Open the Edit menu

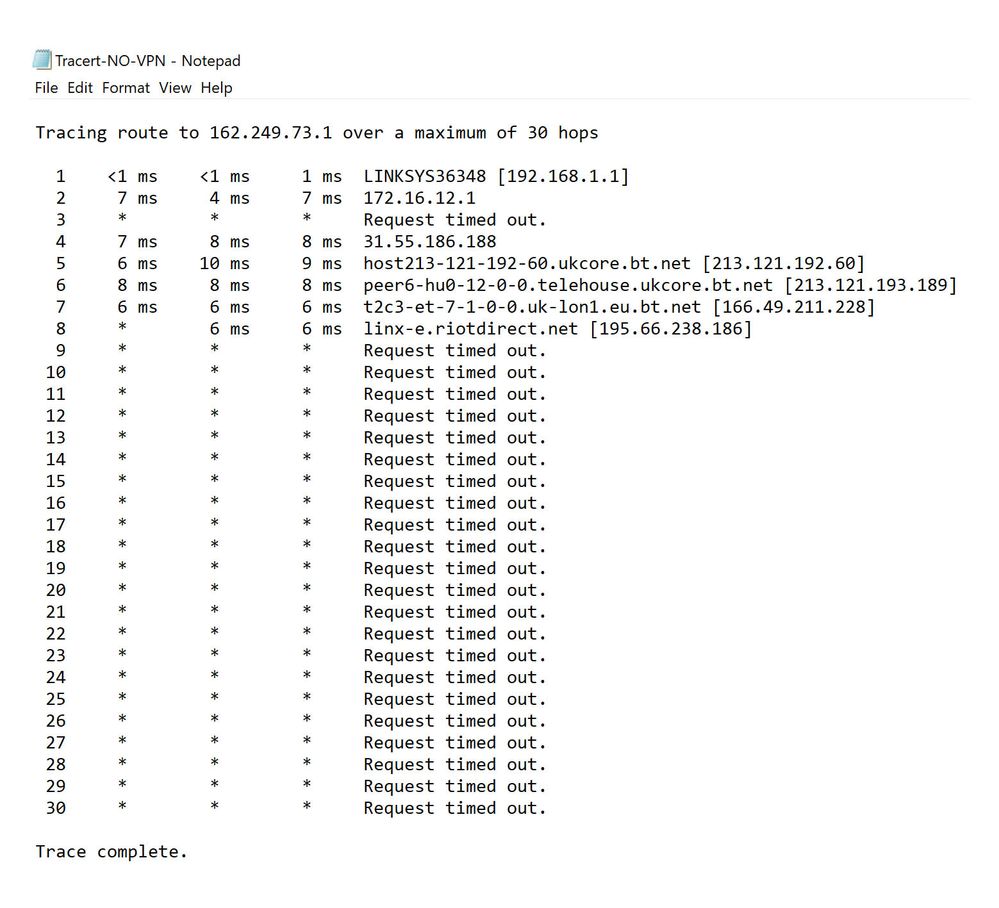(80, 88)
